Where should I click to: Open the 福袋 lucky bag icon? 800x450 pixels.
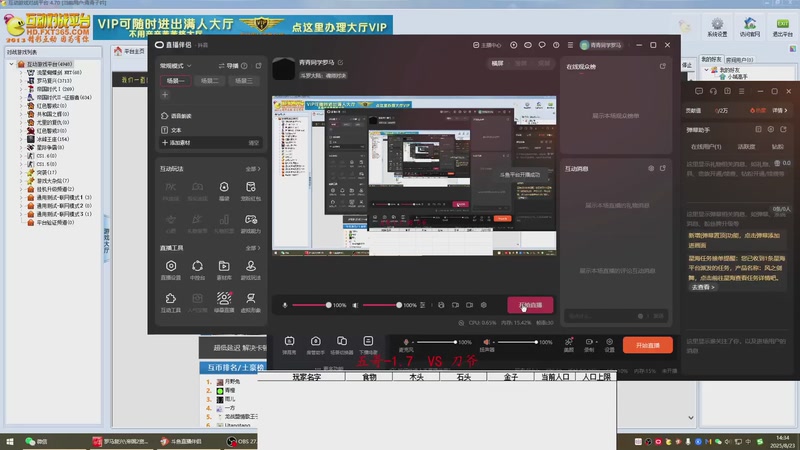(224, 191)
